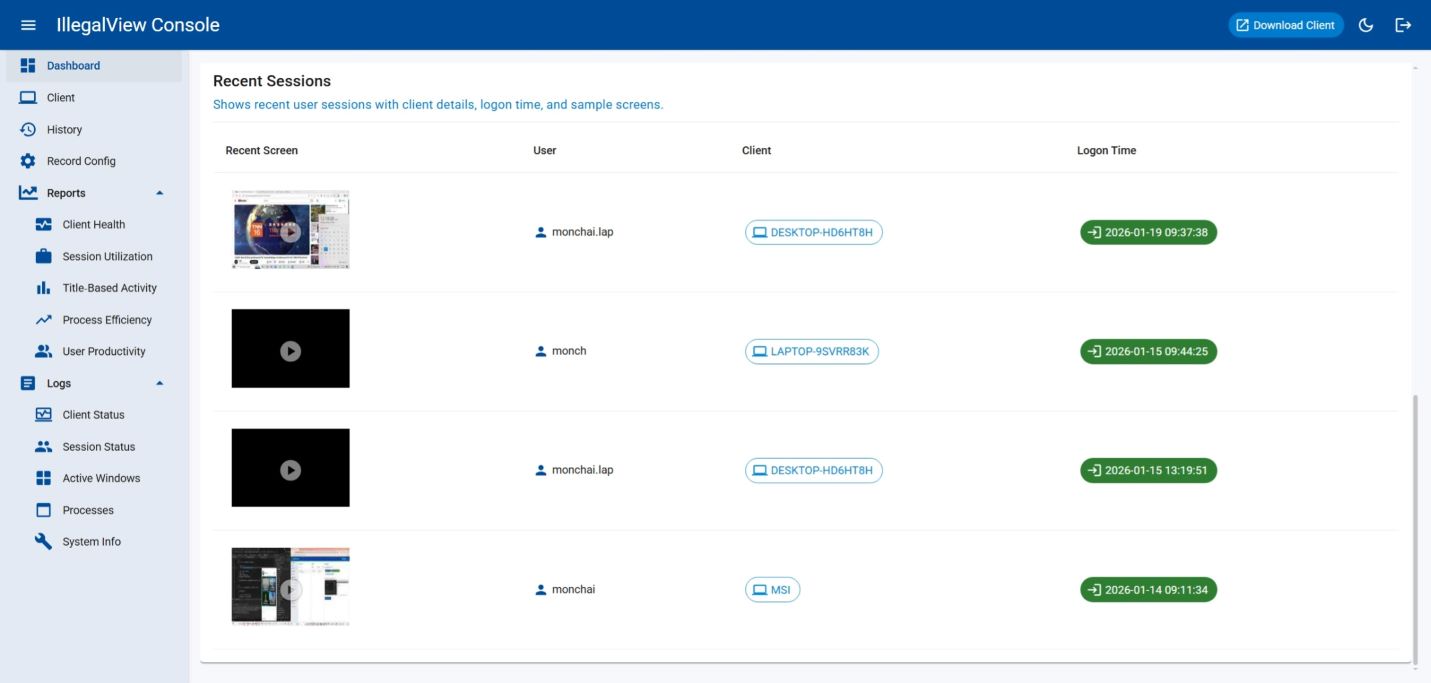Image resolution: width=1431 pixels, height=683 pixels.
Task: Open the Dashboard menu item
Action: point(73,66)
